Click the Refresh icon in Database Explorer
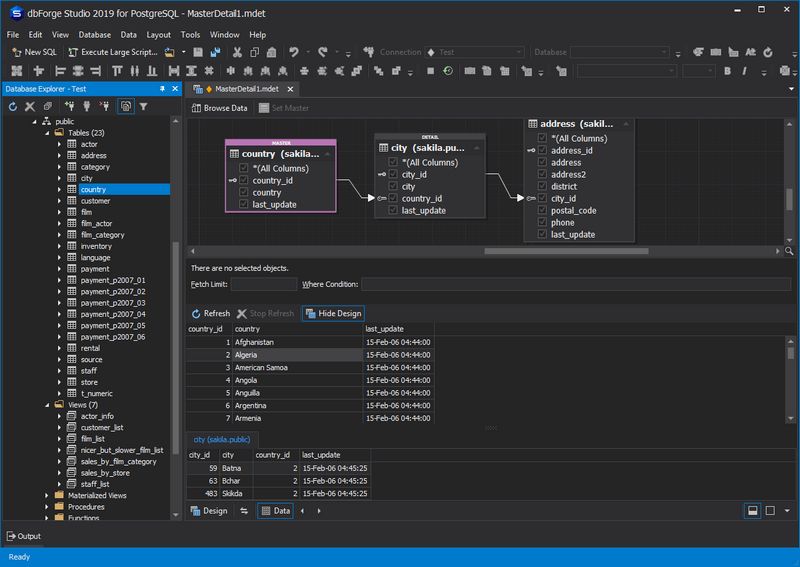 [x=13, y=106]
